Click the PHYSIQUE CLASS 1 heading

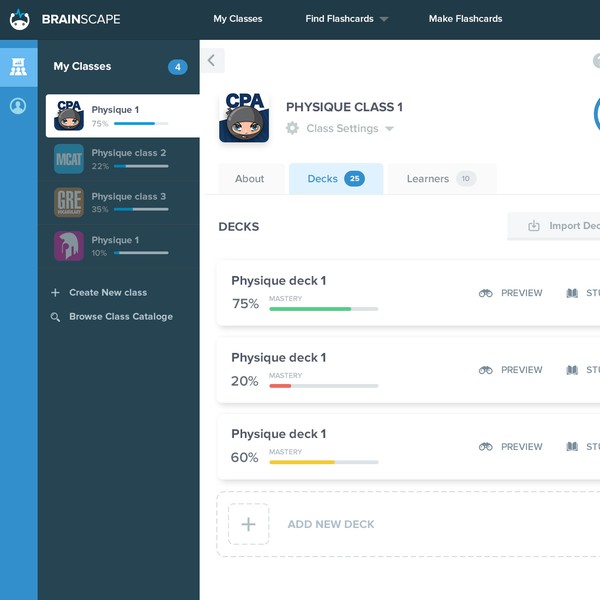(x=344, y=107)
